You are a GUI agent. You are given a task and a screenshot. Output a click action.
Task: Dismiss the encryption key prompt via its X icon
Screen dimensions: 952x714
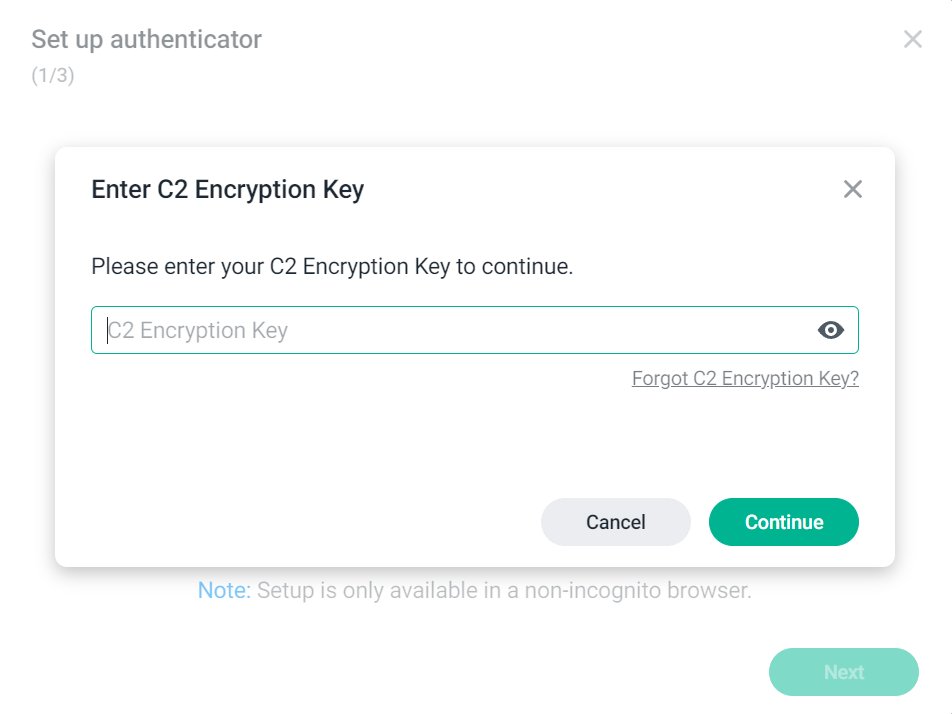coord(852,189)
